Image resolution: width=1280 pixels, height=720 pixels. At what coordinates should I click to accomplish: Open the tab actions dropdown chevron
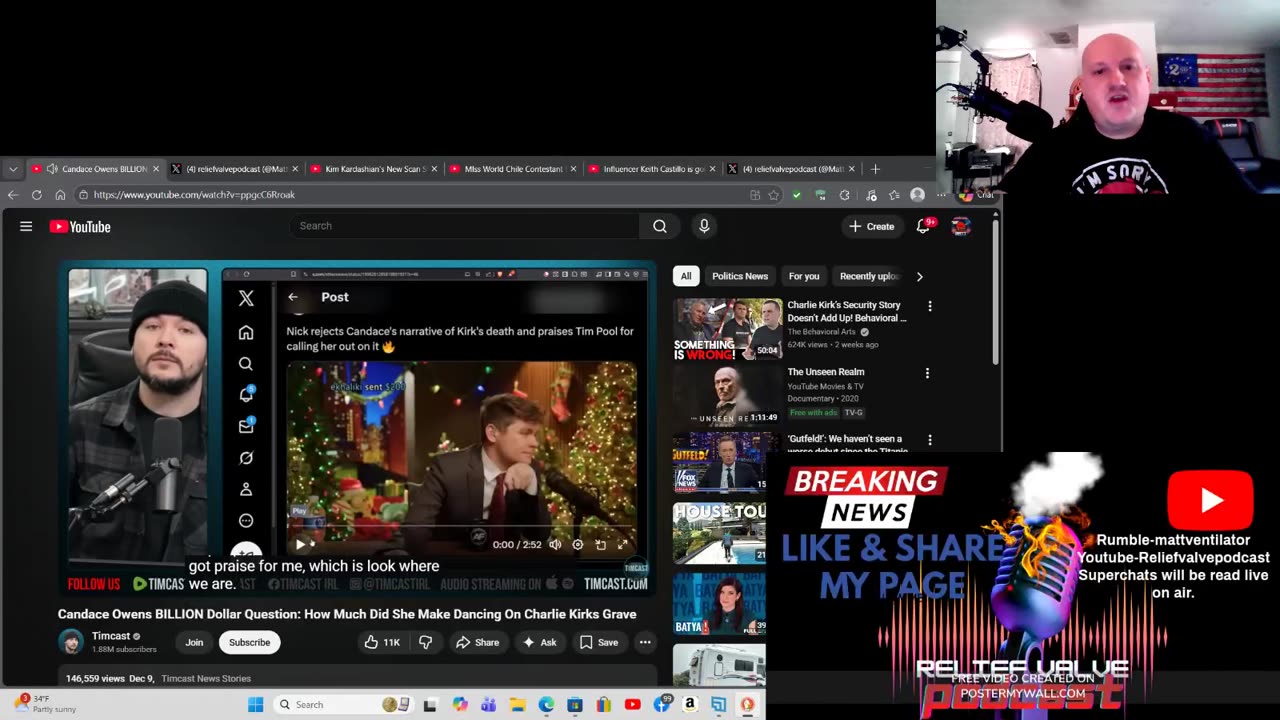point(12,169)
